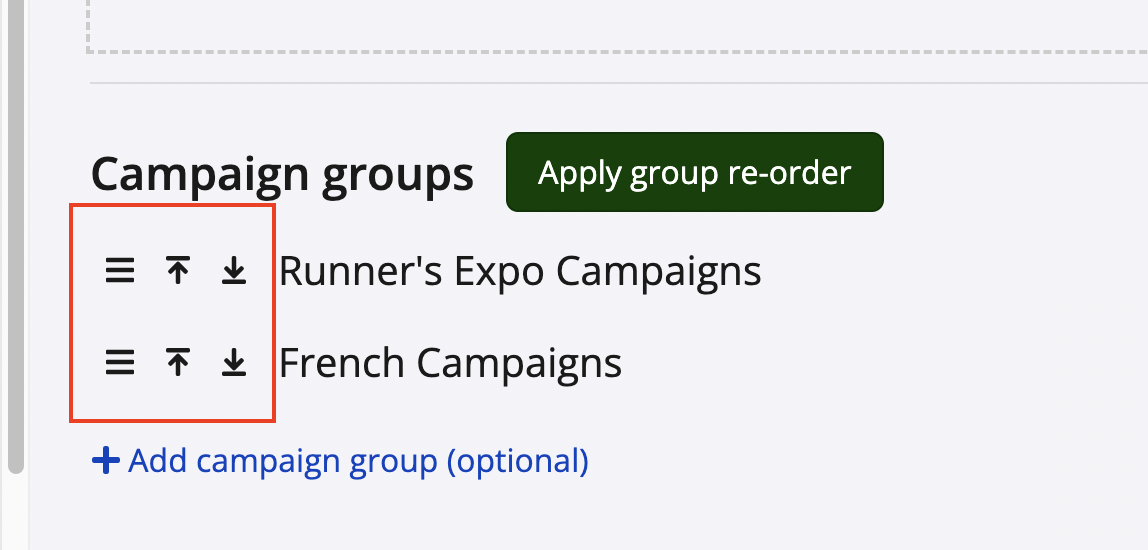Send French Campaigns group to the bottom
Screen dimensions: 1148x550
pos(234,363)
